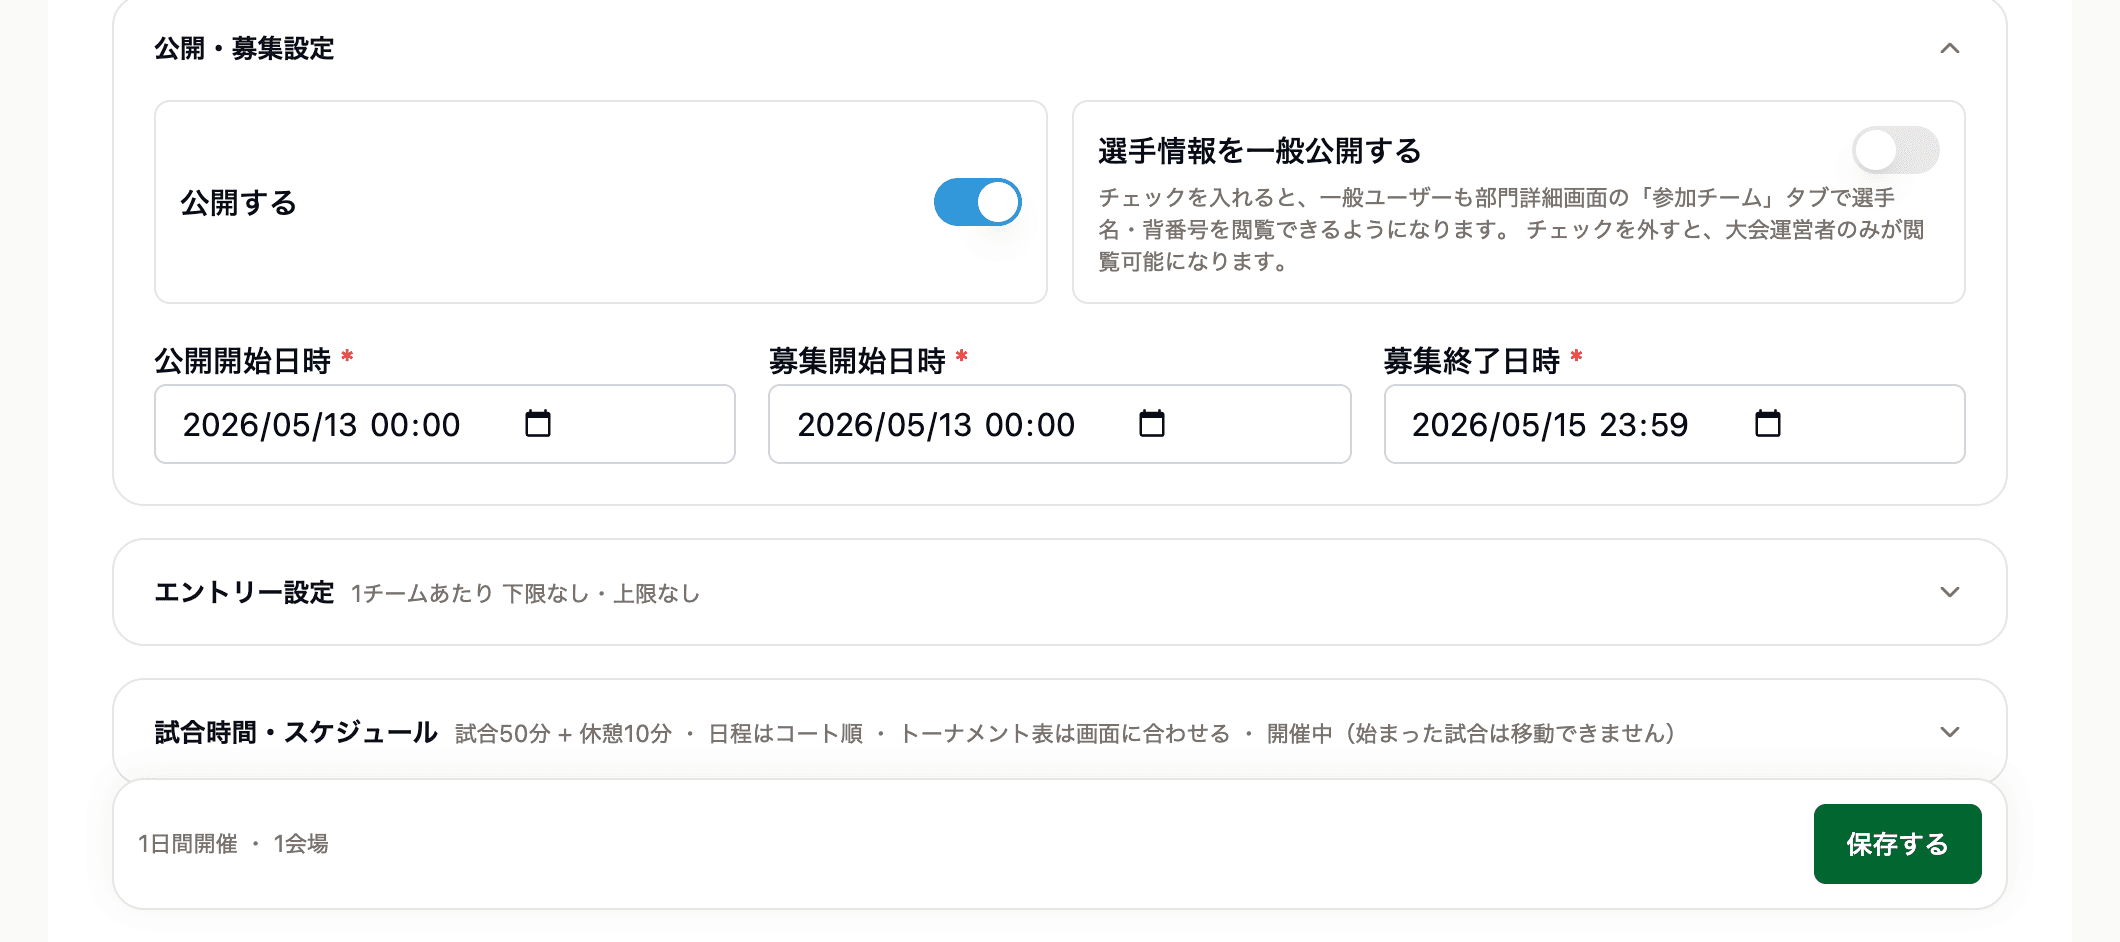This screenshot has width=2120, height=942.
Task: Click the 公開・募集設定 heading
Action: tap(244, 48)
